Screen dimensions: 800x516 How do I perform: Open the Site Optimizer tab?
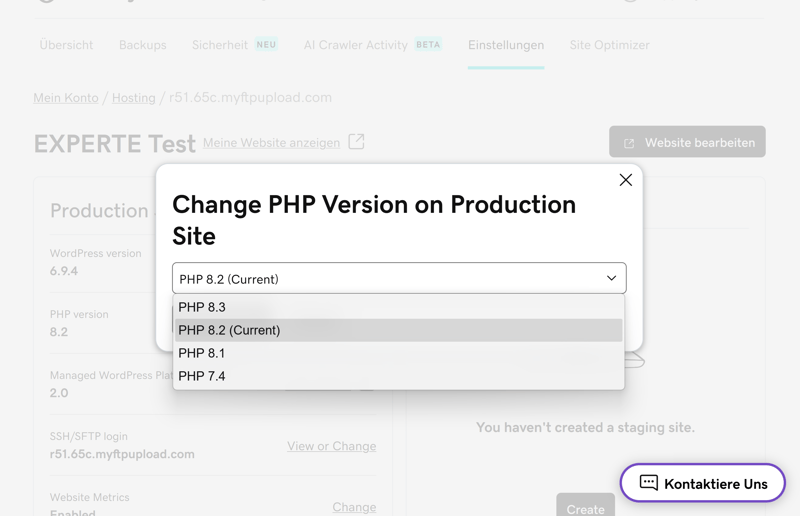(610, 45)
